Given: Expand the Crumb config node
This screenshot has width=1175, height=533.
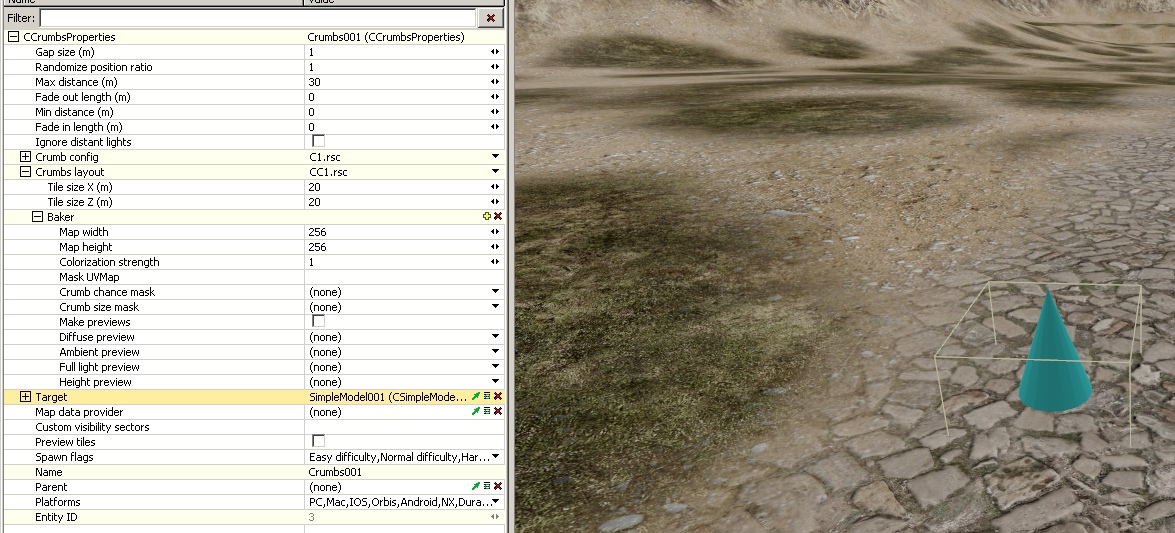Looking at the screenshot, I should click(x=25, y=157).
